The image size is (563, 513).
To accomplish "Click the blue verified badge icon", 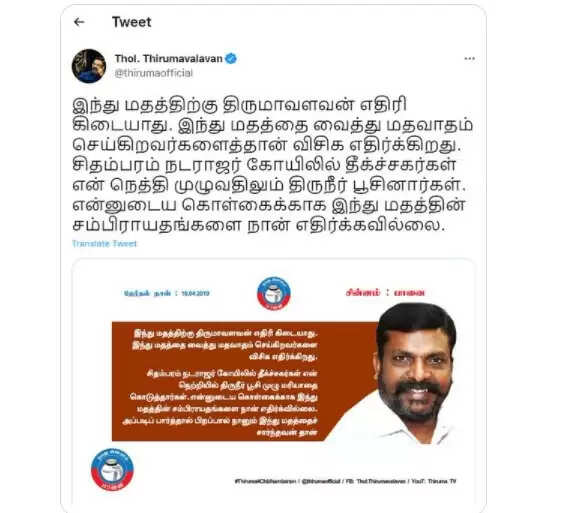I will (231, 59).
